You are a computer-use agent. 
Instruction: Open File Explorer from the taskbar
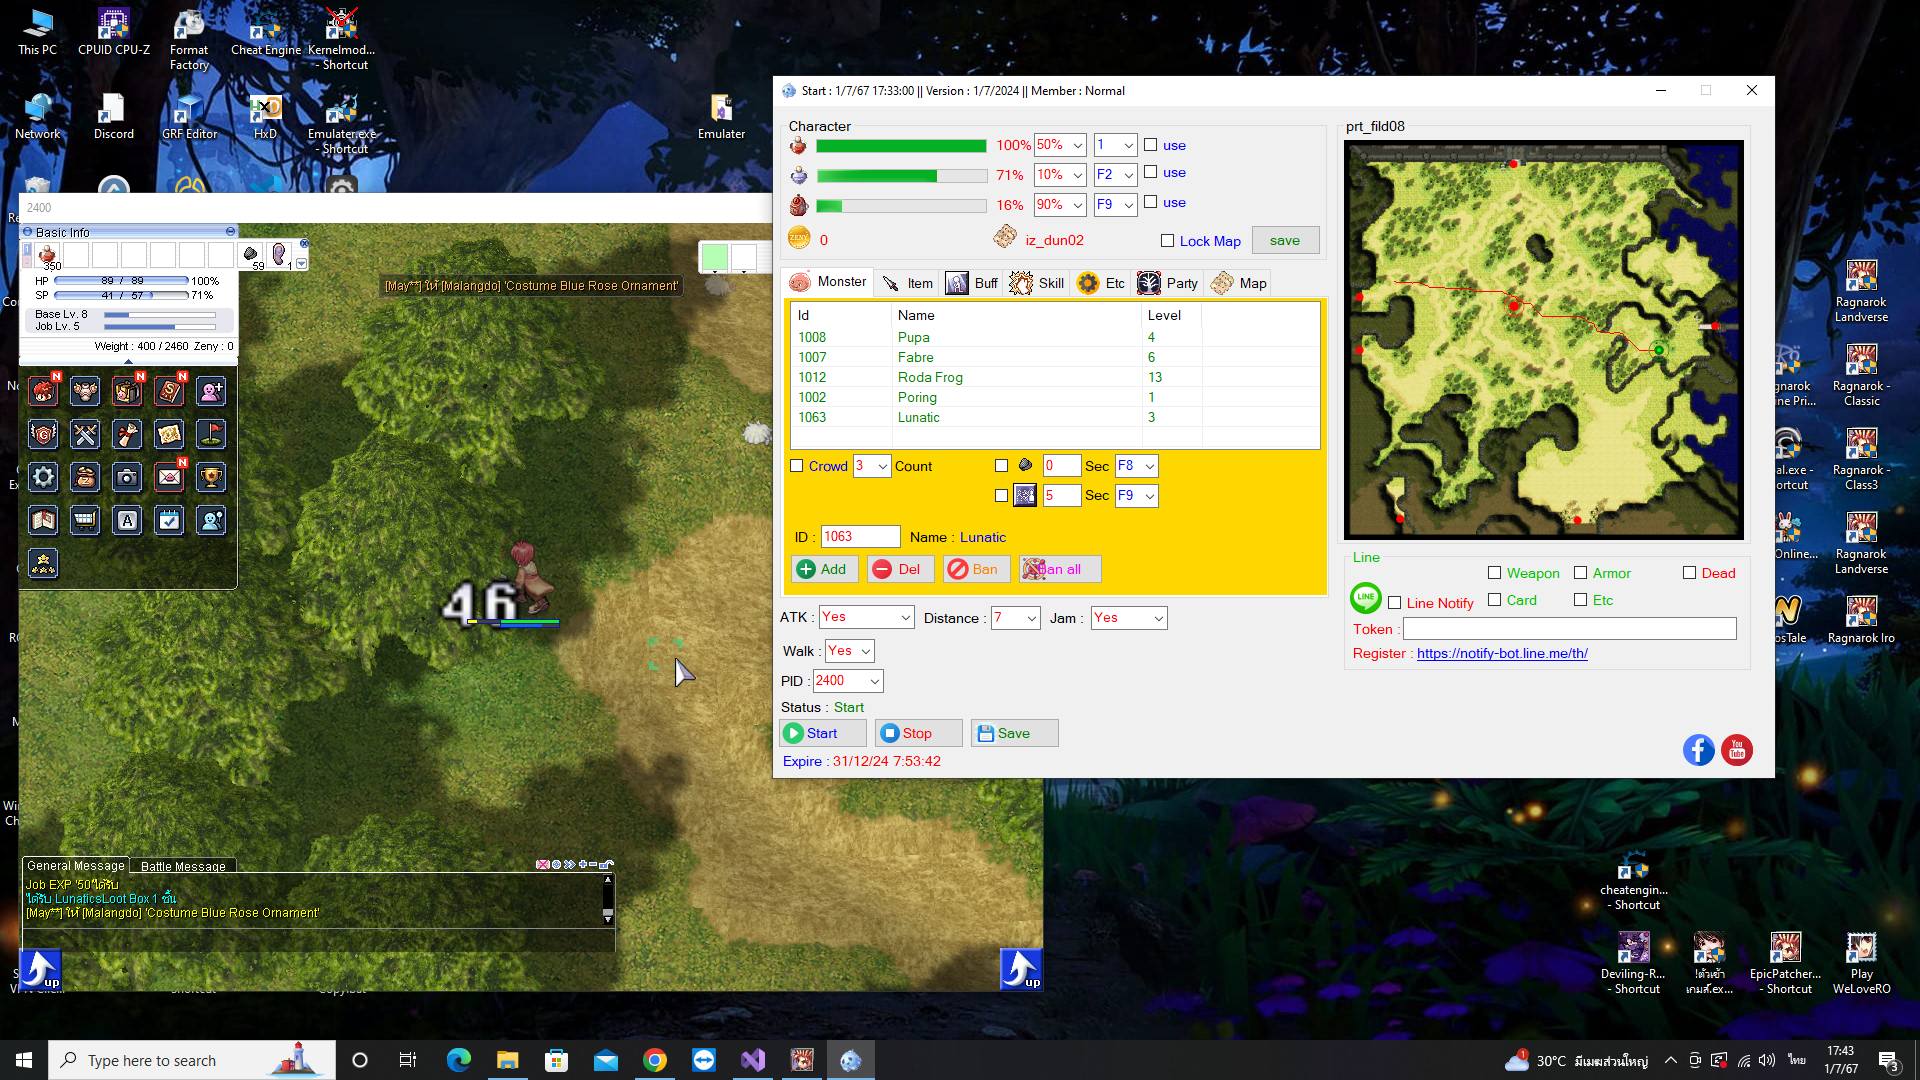(x=507, y=1060)
